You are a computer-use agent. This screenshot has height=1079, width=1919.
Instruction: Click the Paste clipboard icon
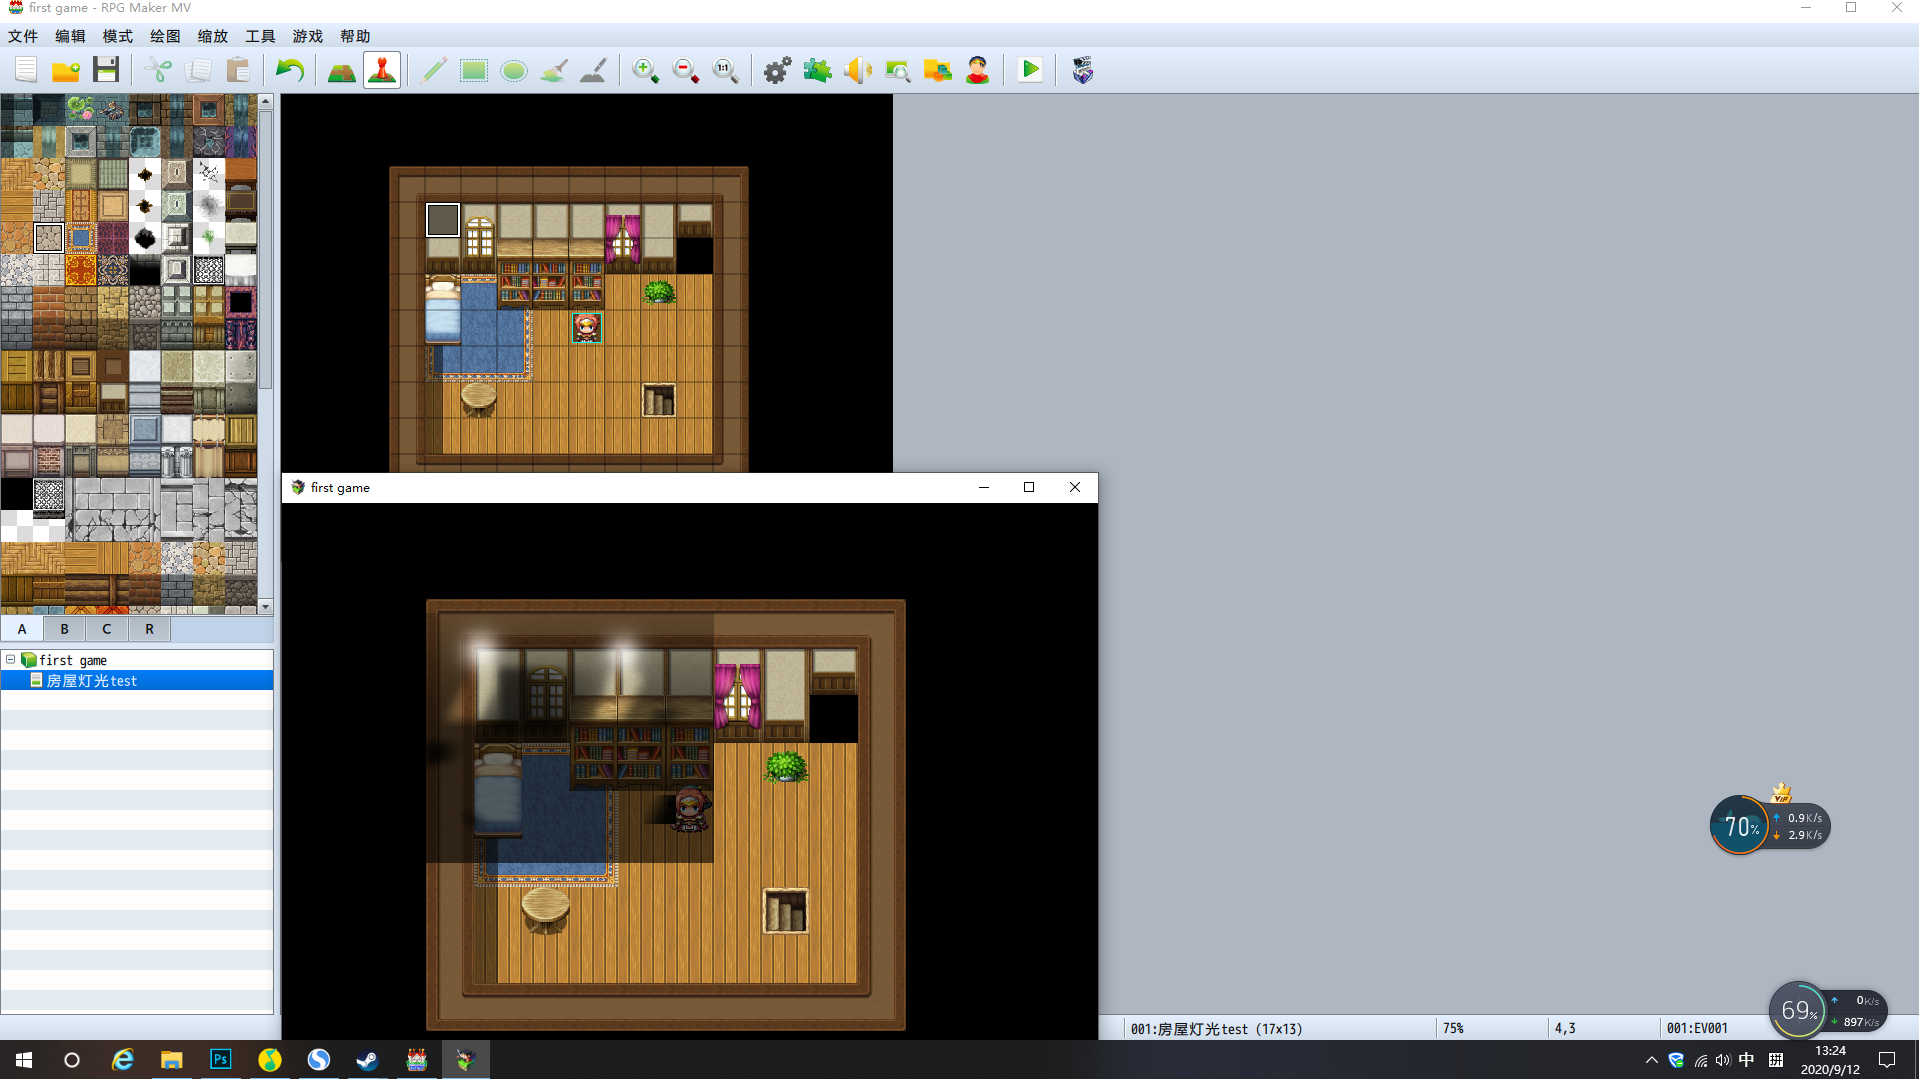(238, 70)
